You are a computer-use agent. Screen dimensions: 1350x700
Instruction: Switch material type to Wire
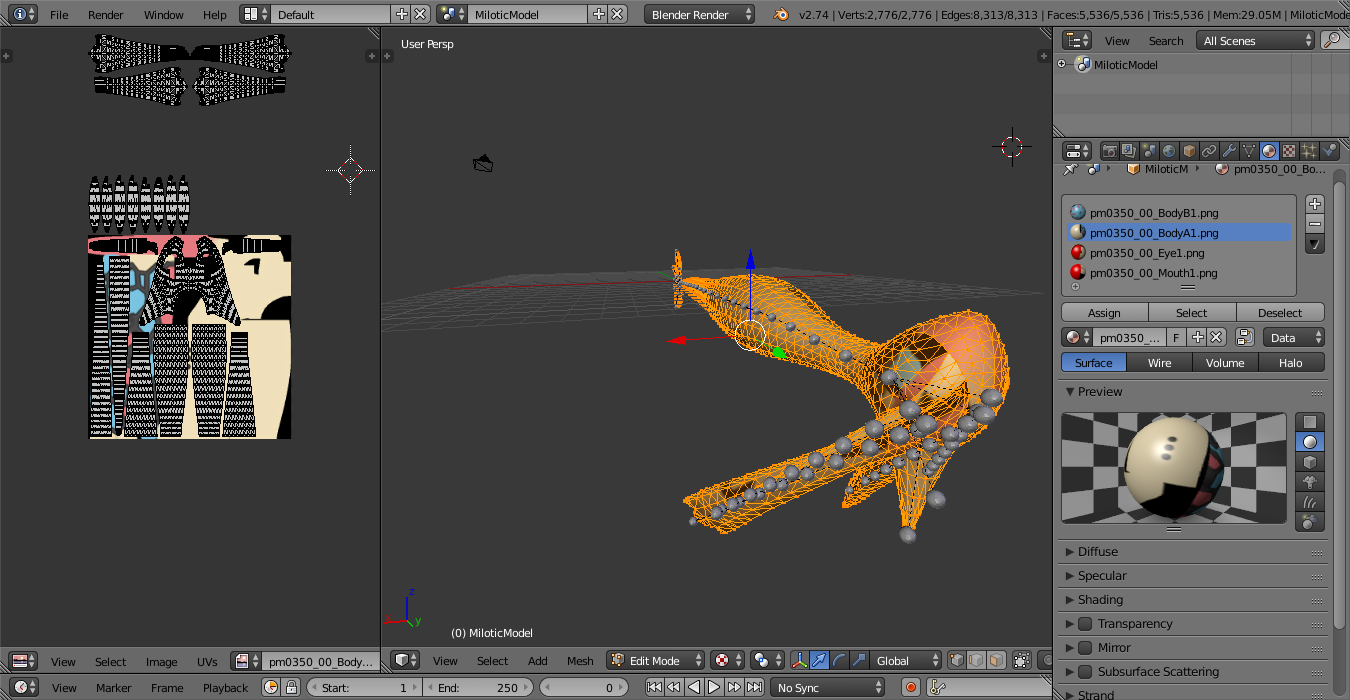1159,362
